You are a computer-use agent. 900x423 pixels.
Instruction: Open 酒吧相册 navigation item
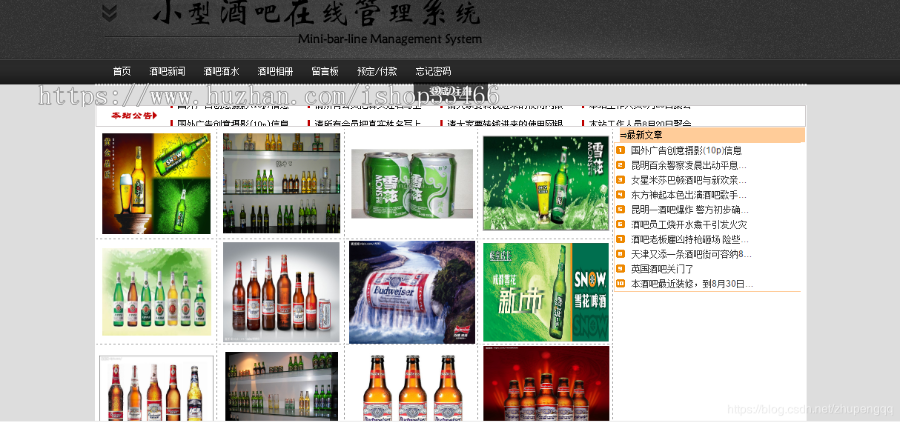tap(275, 72)
